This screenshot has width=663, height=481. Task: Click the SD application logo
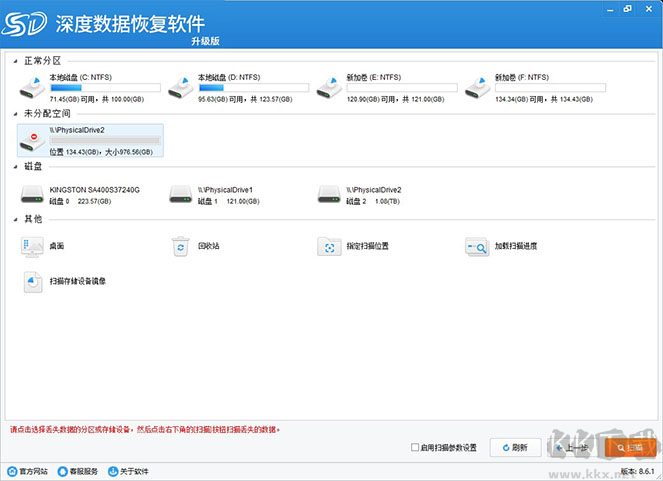point(25,24)
